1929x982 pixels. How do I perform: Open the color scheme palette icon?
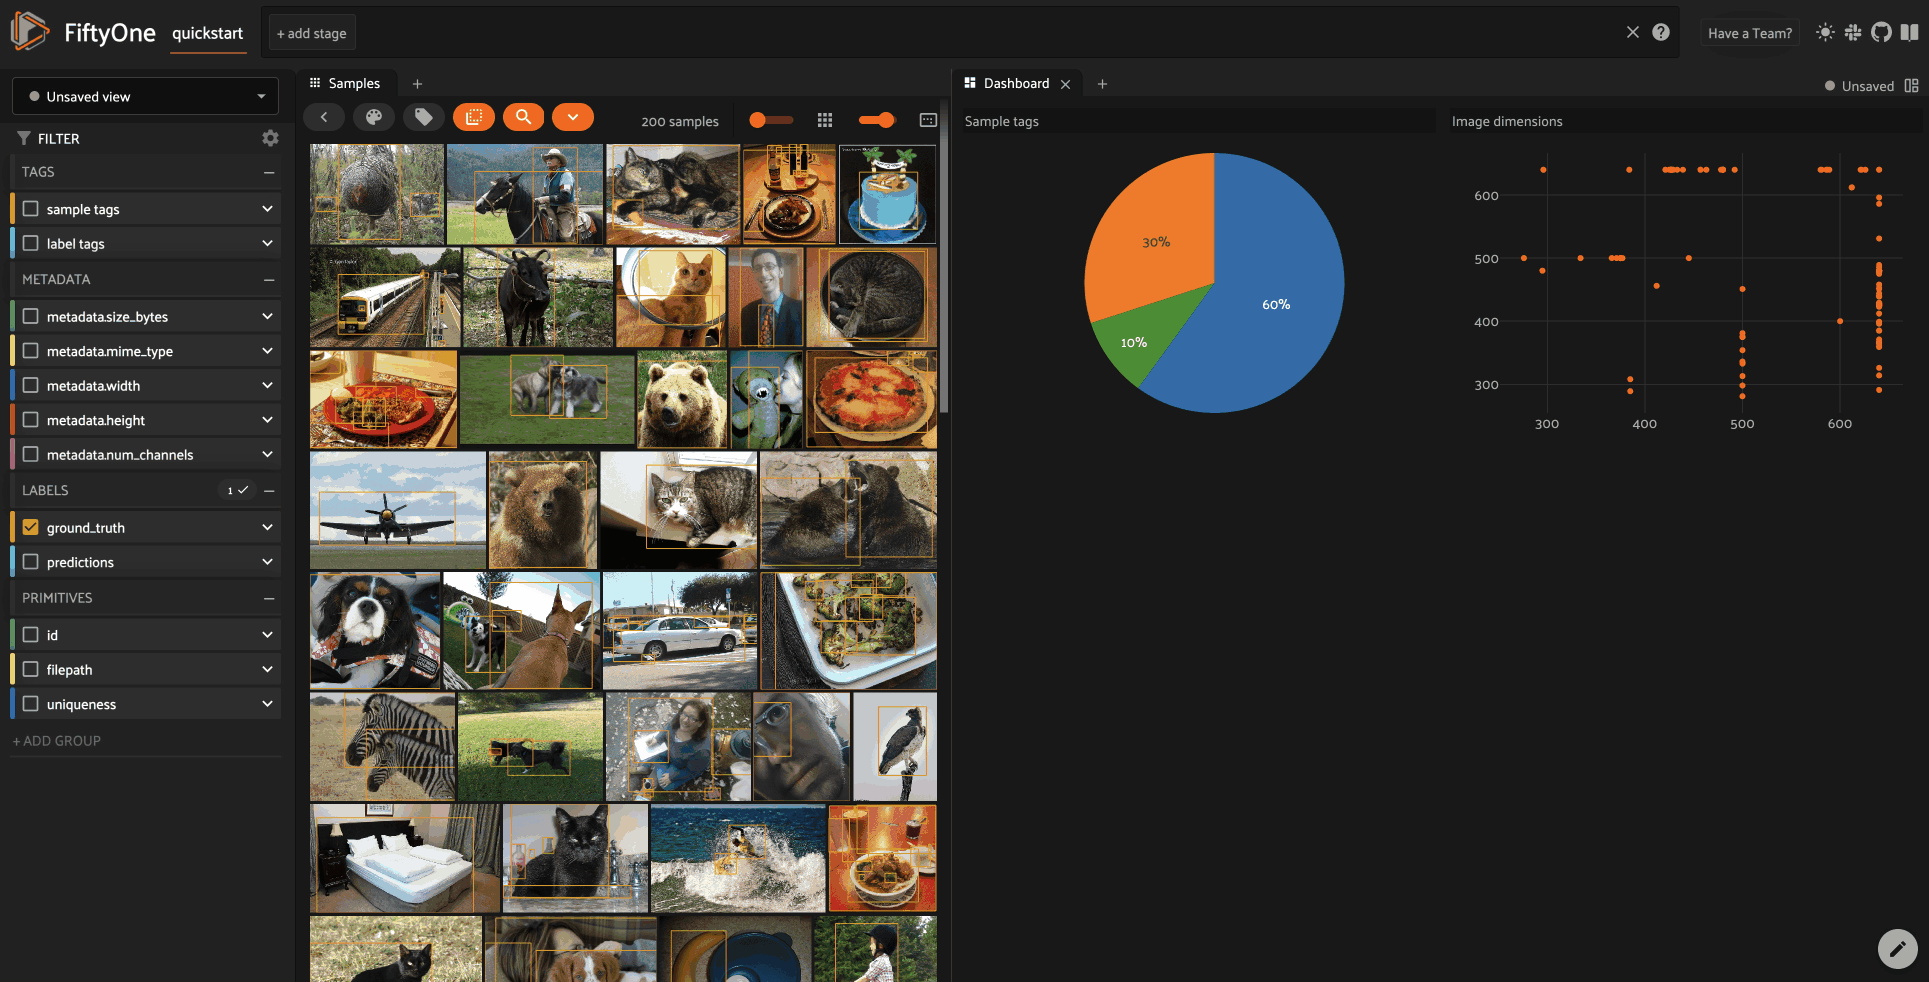click(374, 118)
